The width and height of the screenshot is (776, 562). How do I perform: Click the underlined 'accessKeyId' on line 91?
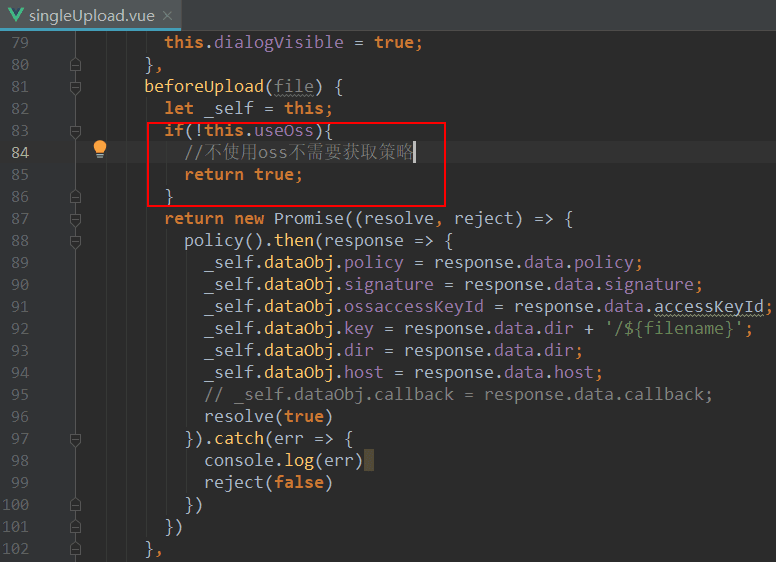tap(709, 307)
